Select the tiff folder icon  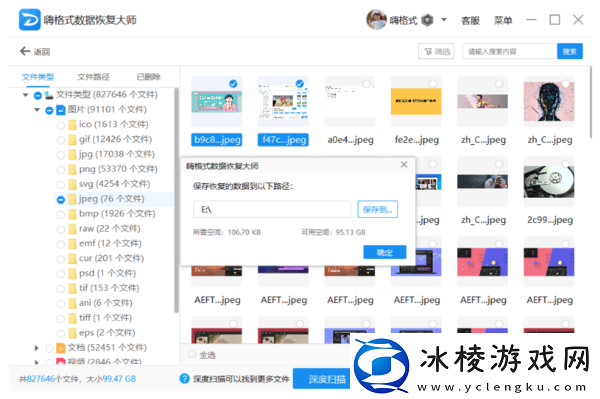(72, 318)
